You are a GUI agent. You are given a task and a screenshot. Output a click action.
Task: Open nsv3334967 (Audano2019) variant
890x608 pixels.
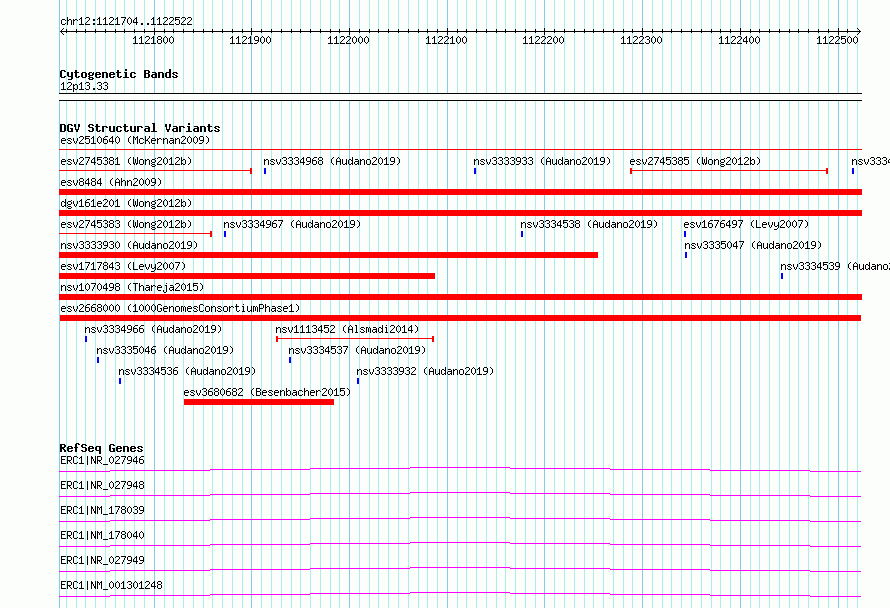[x=292, y=224]
